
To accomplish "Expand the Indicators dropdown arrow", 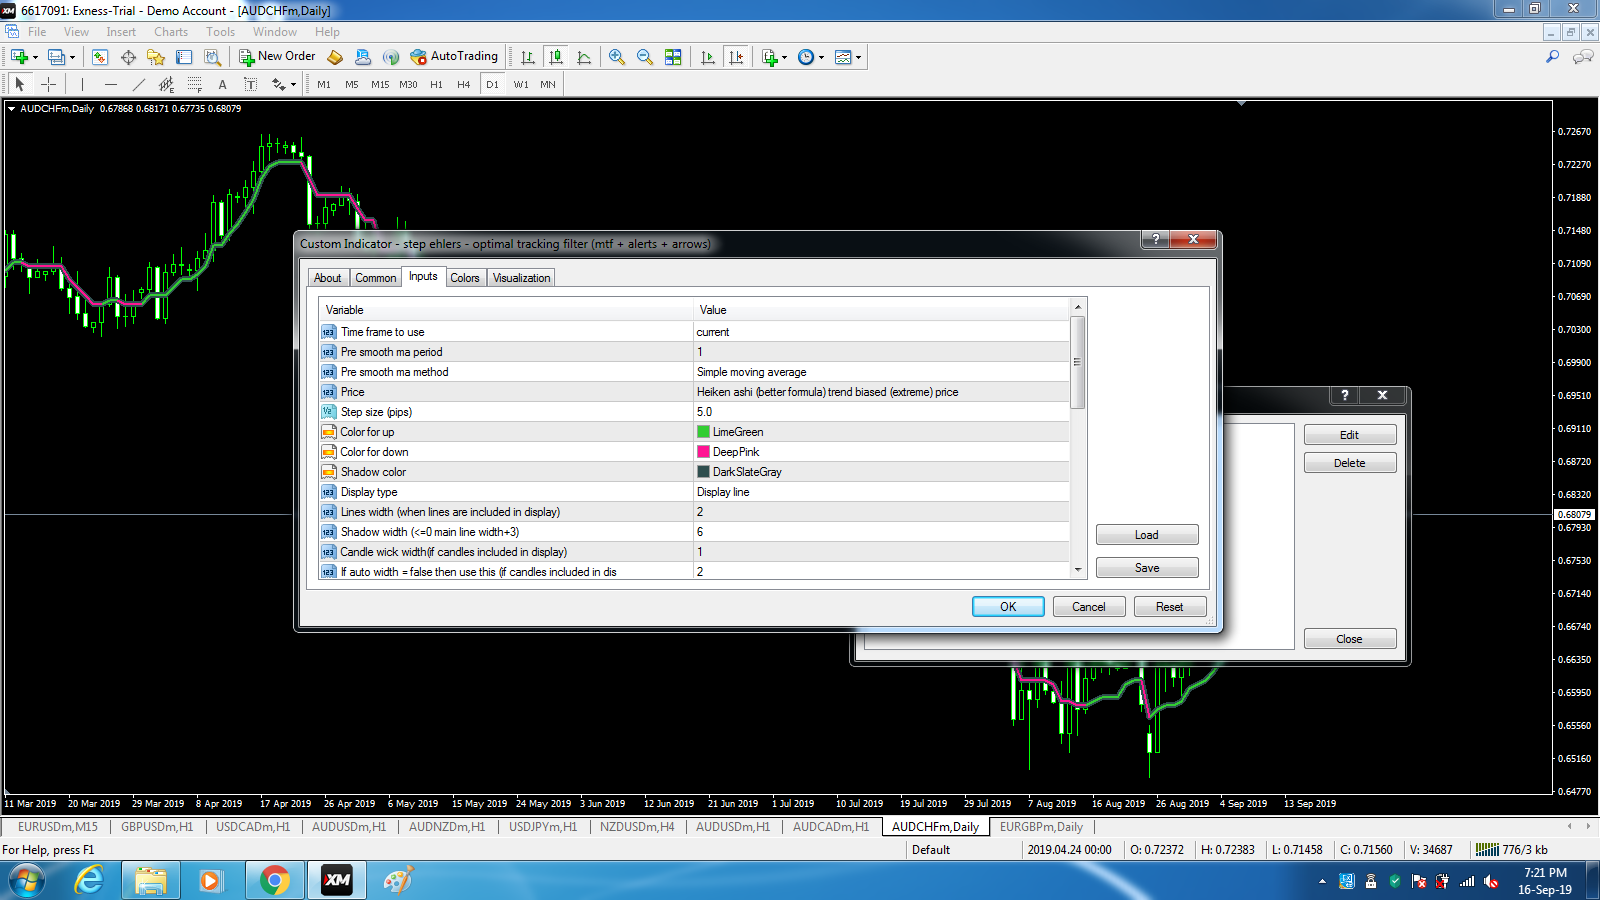I will [x=784, y=57].
